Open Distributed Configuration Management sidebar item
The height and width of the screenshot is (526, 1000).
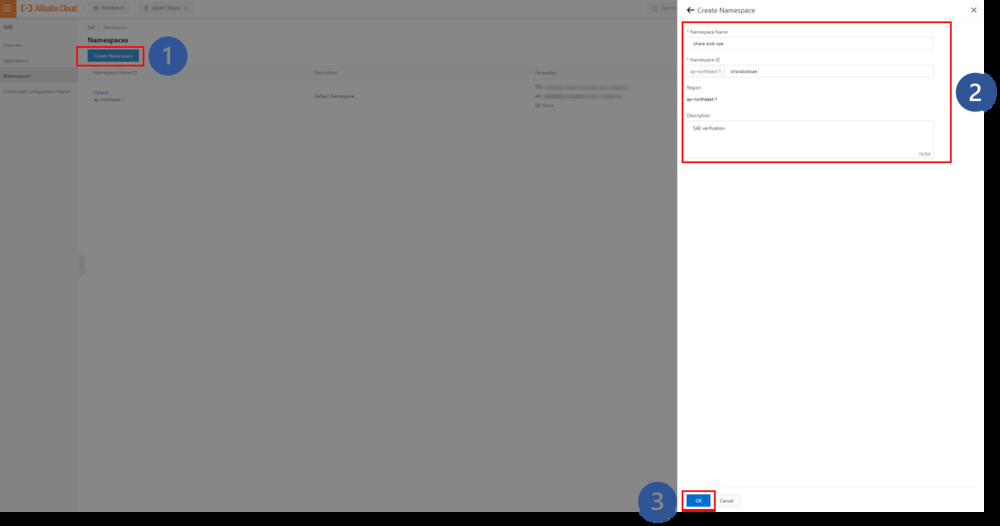click(37, 92)
